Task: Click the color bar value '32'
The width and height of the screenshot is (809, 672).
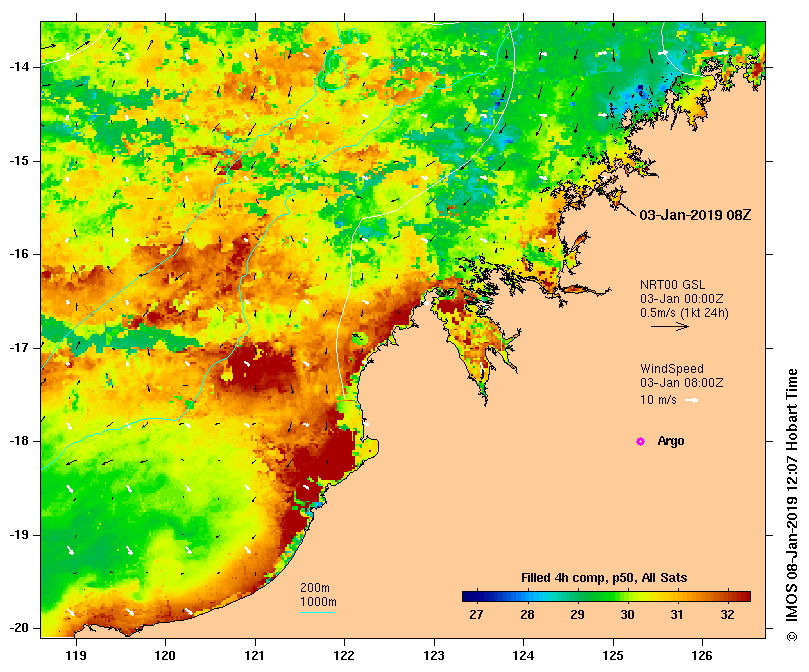Action: pyautogui.click(x=727, y=615)
